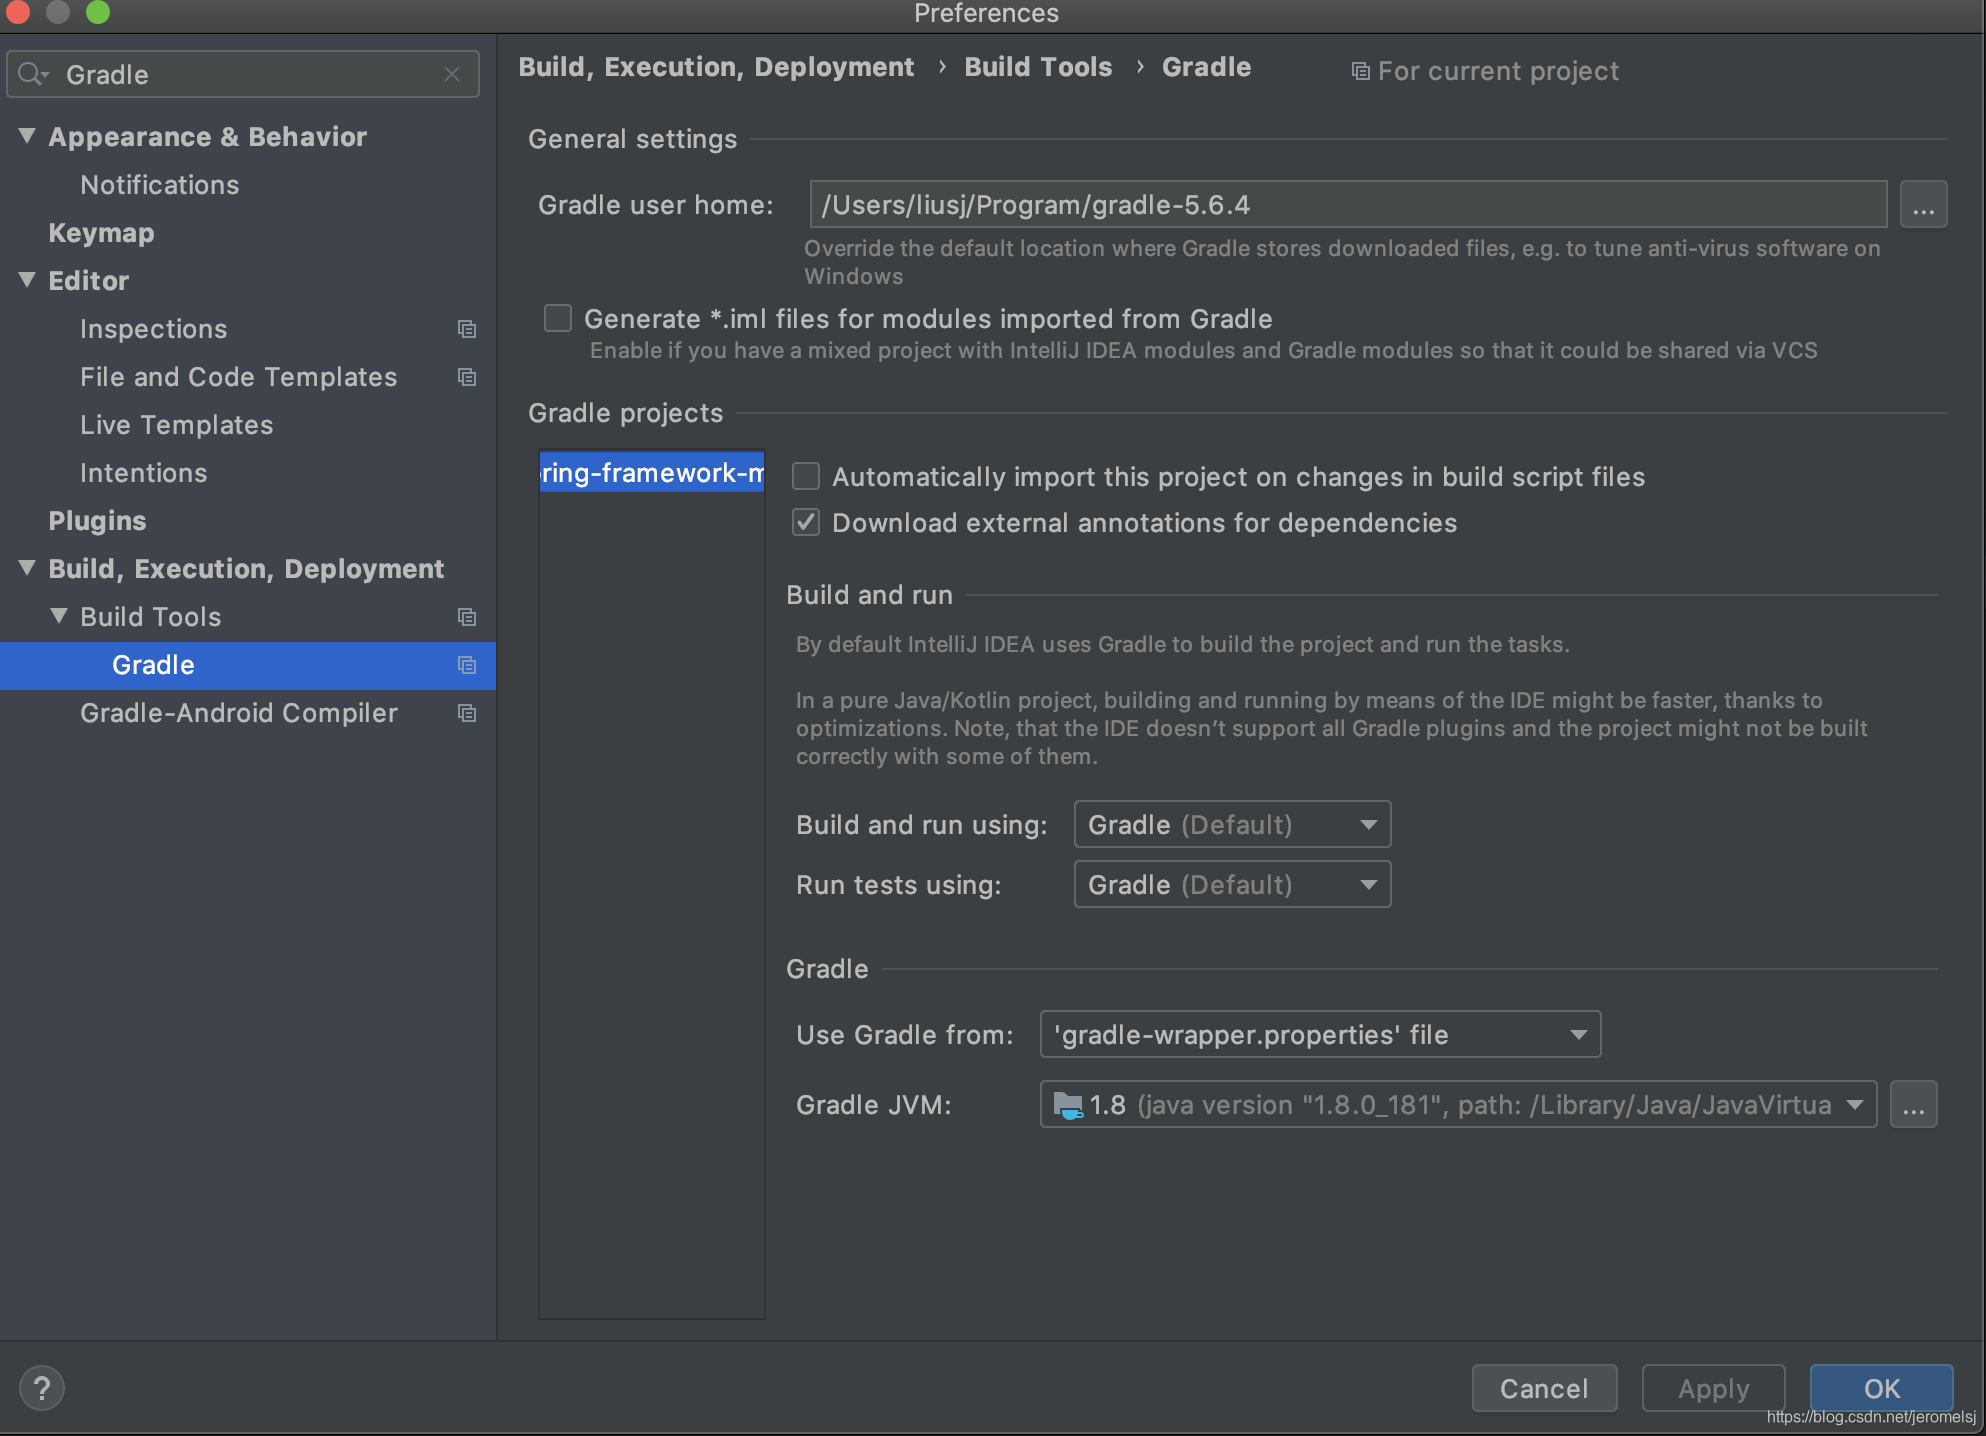Browse for Gradle JVM with ellipsis button
This screenshot has height=1436, width=1986.
tap(1913, 1105)
